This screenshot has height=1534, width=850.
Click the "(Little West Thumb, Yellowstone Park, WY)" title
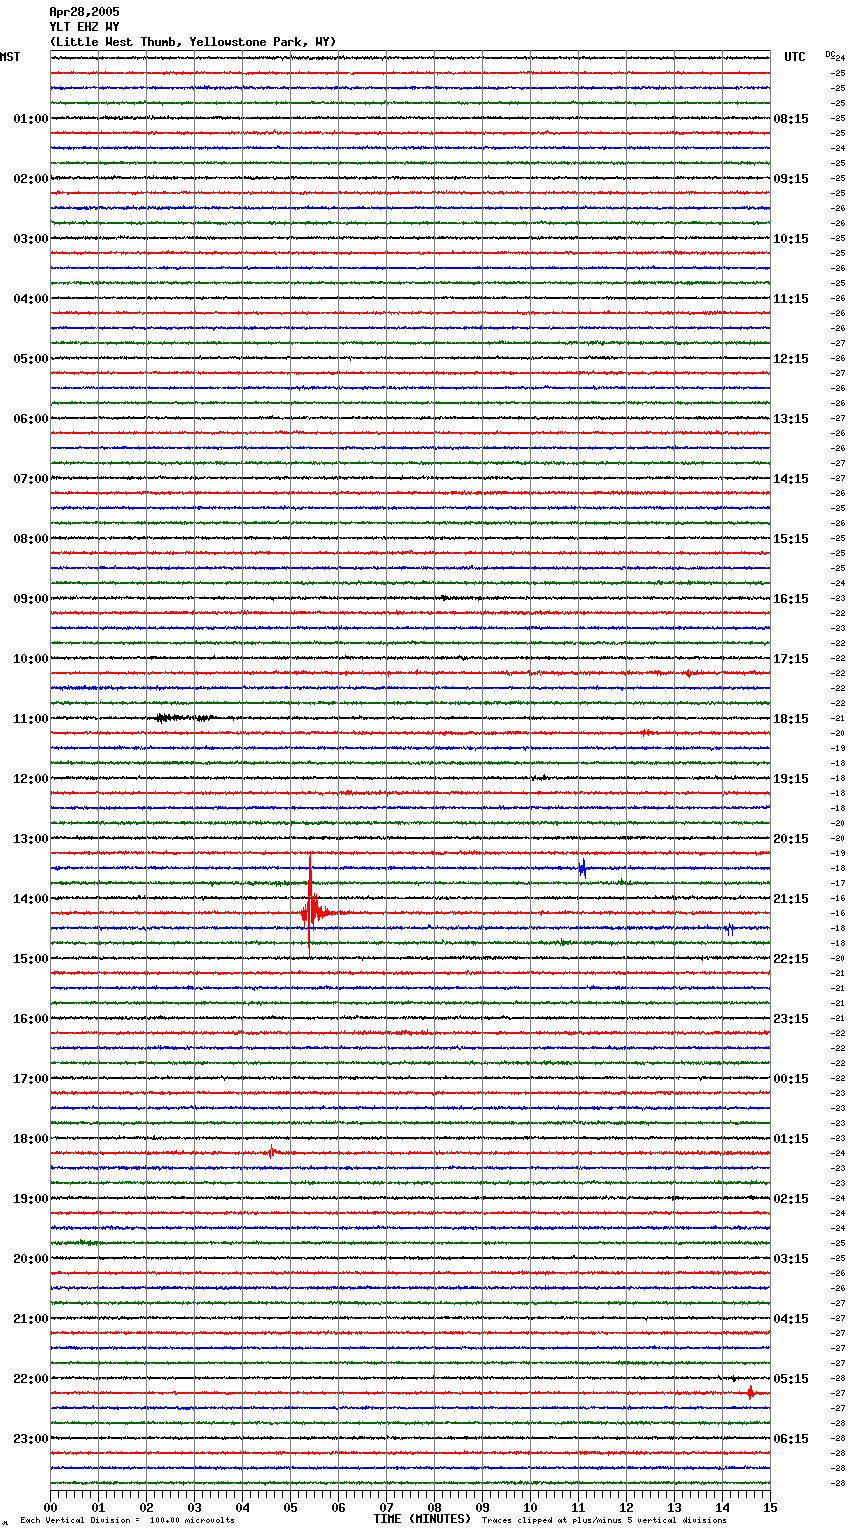pos(193,42)
